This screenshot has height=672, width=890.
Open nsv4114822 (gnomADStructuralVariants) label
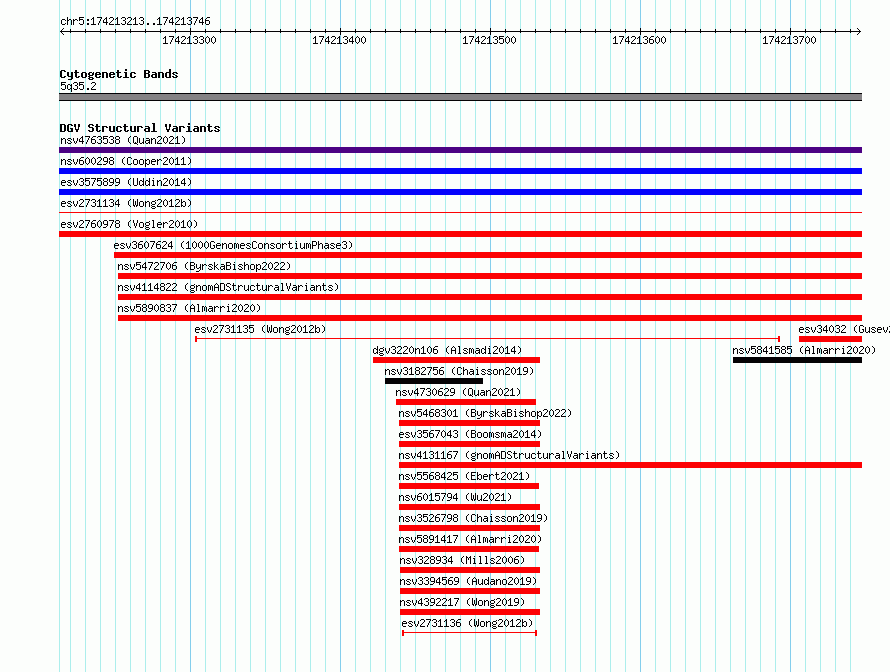click(x=228, y=287)
